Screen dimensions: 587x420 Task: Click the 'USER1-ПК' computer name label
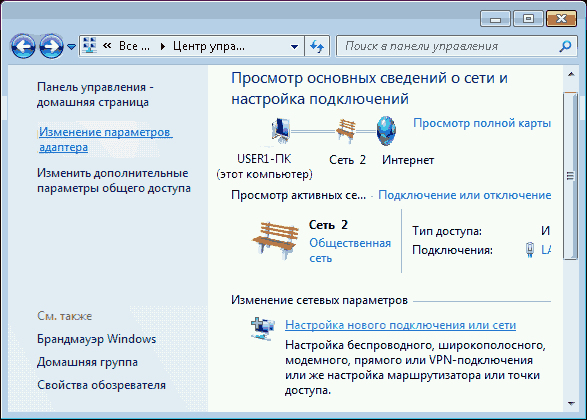(264, 159)
